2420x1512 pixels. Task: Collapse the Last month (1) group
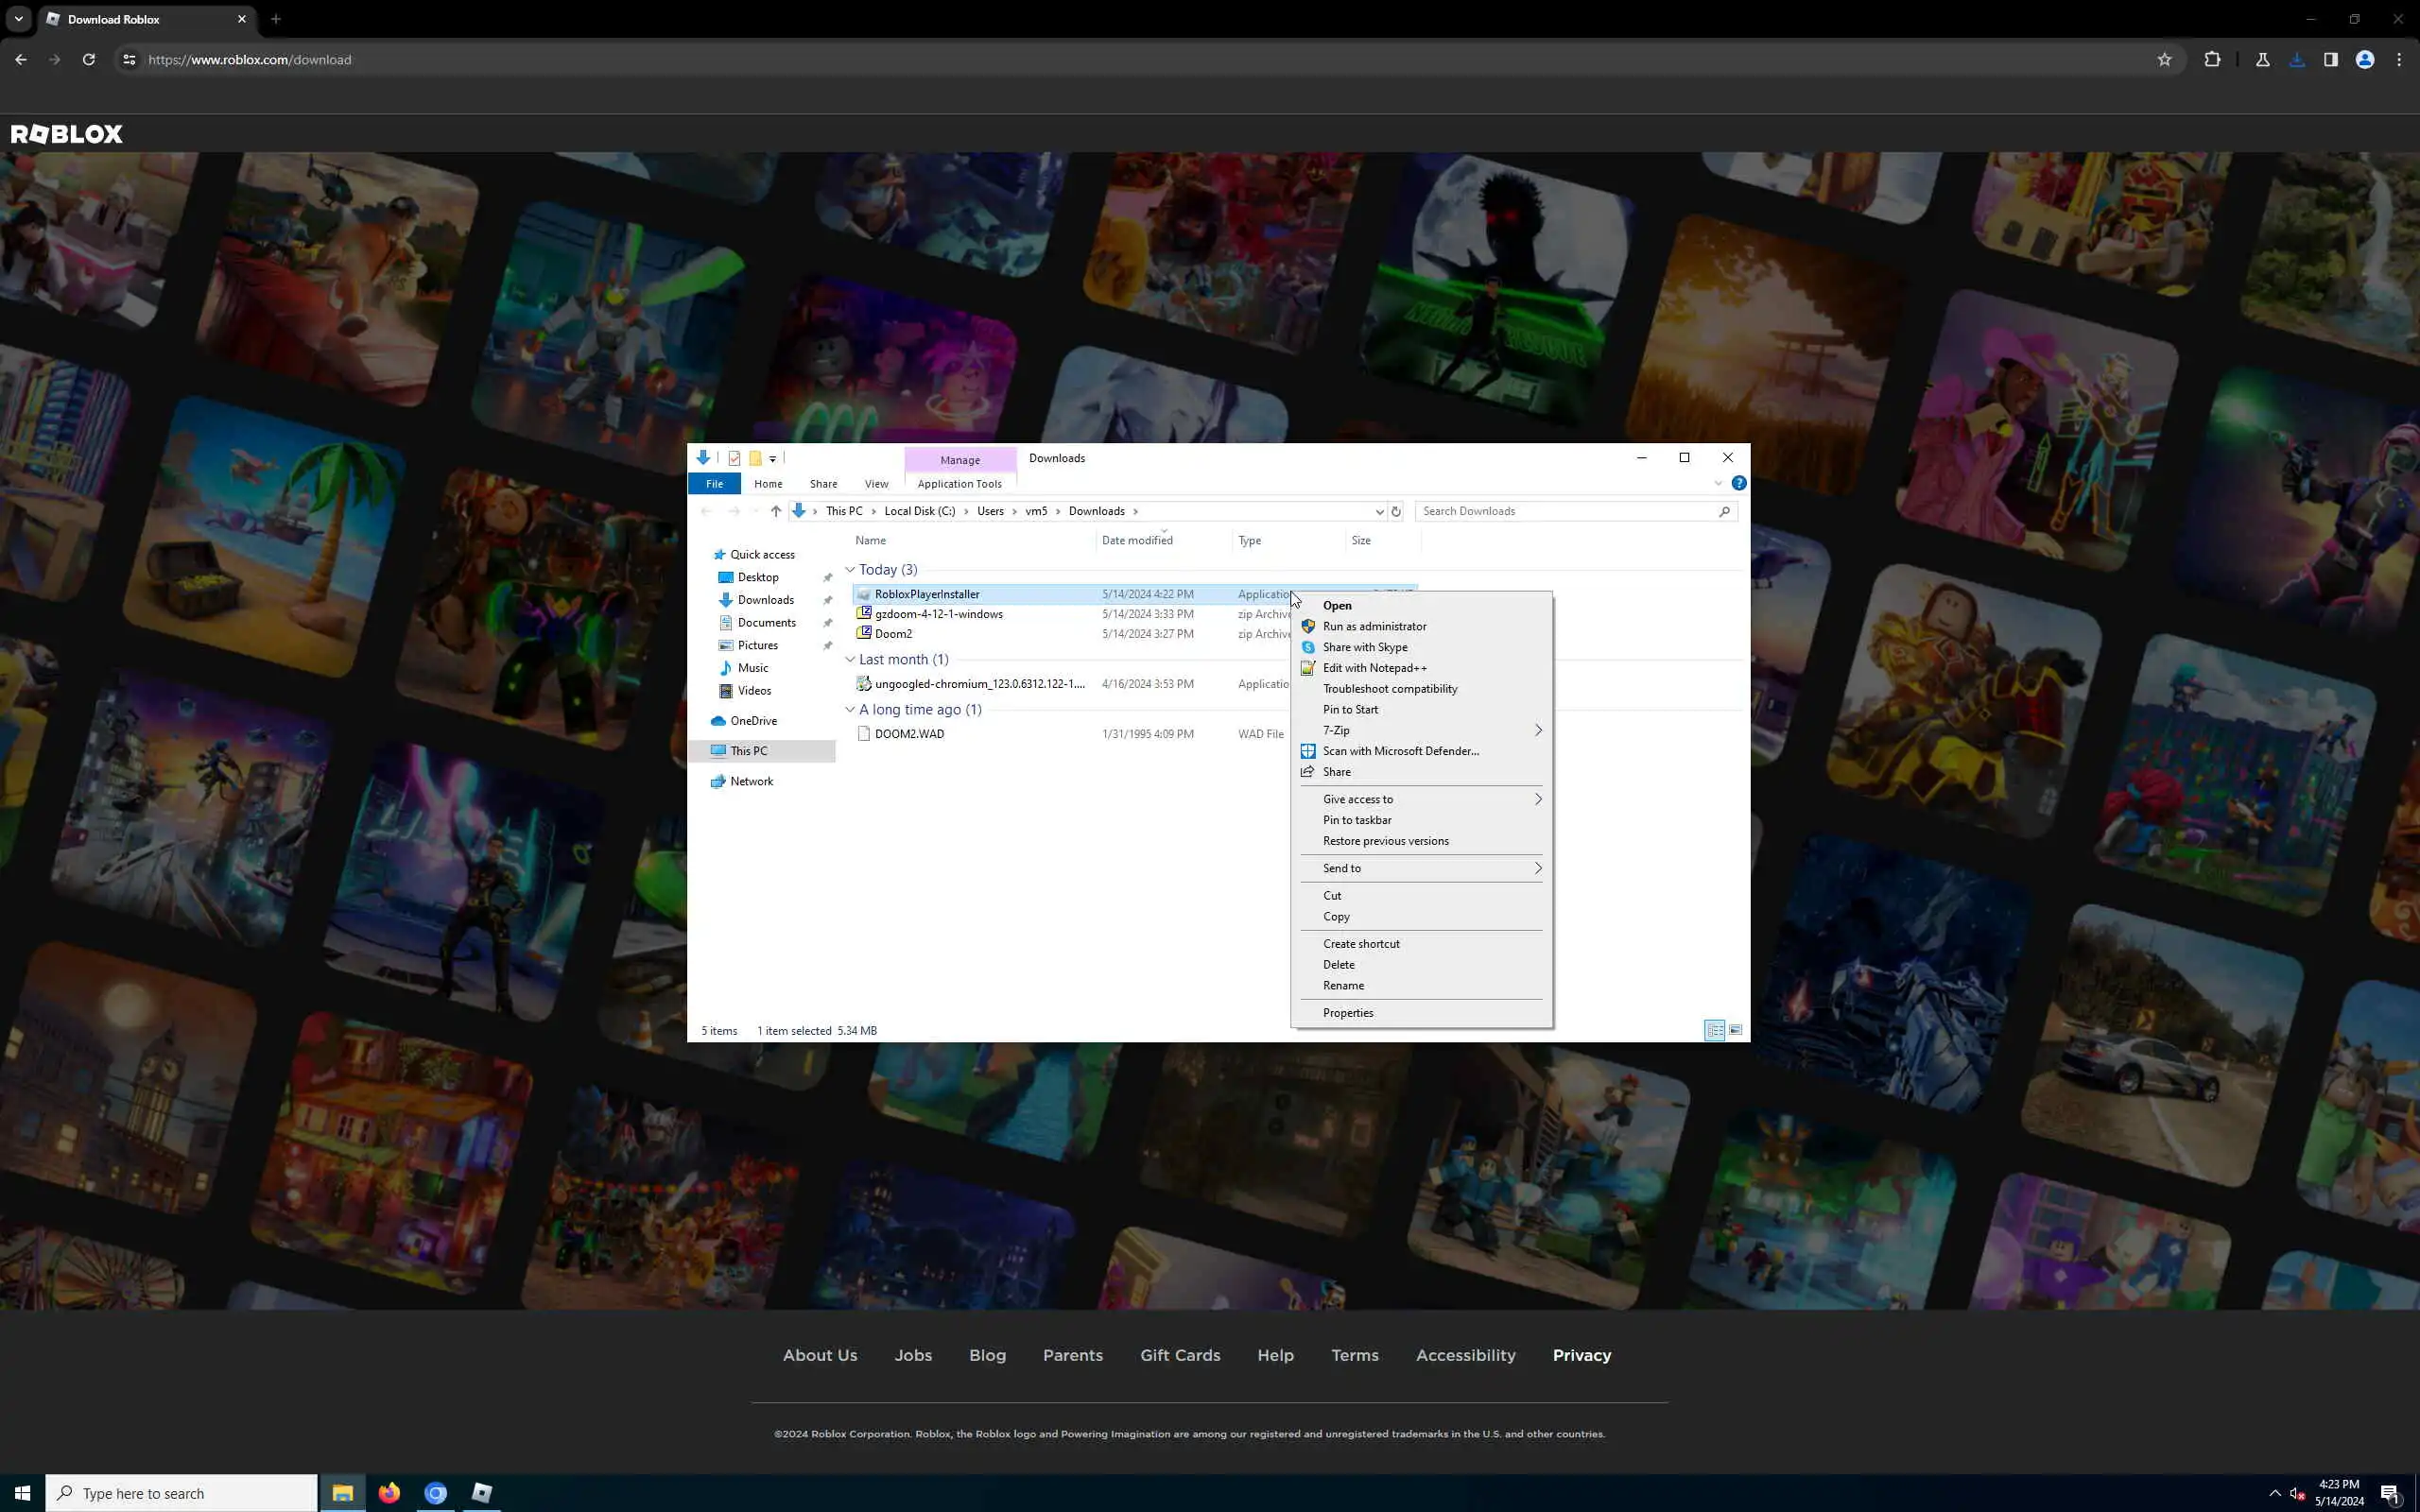[850, 660]
